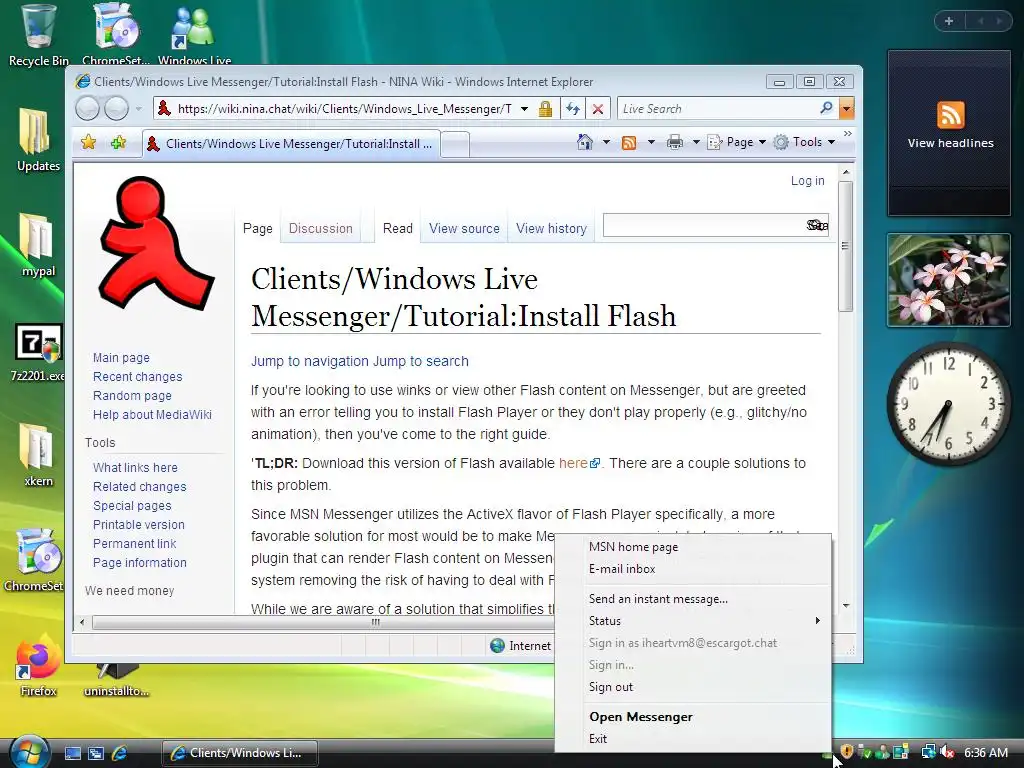Click the Jump to search link
Viewport: 1024px width, 768px height.
421,361
